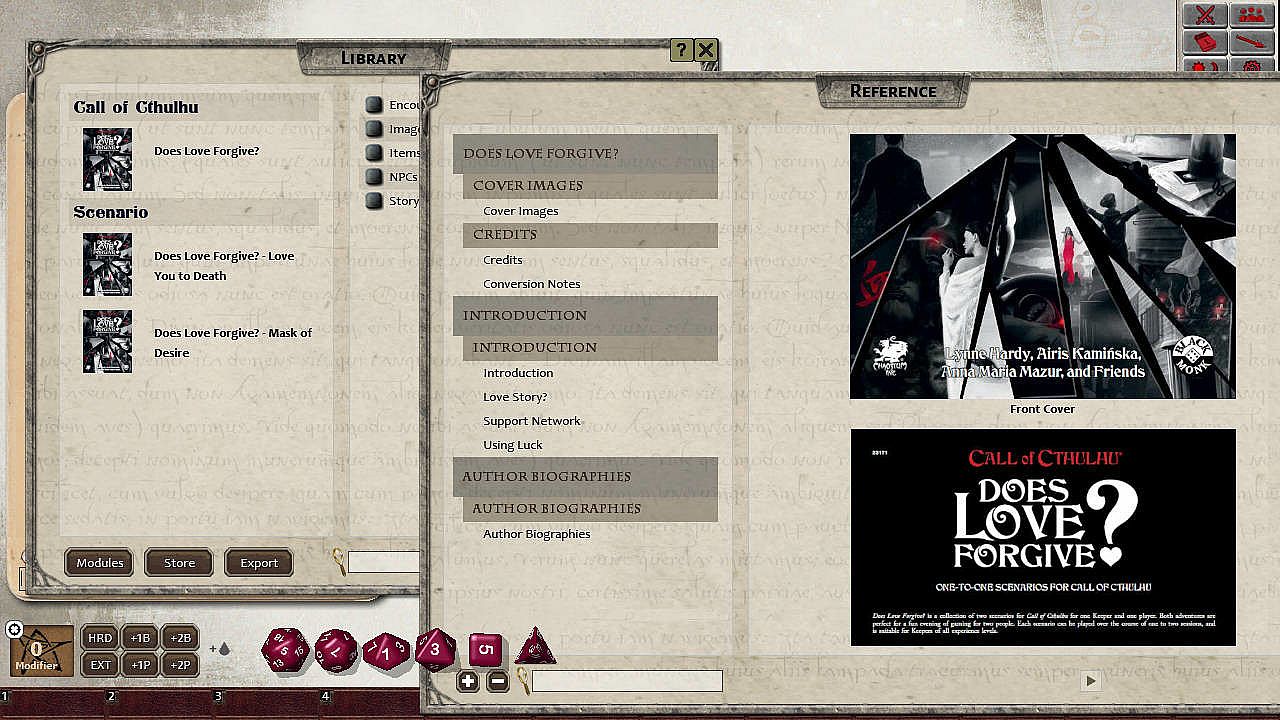This screenshot has width=1280, height=720.
Task: Toggle the +1P penalty die modifier
Action: 141,665
